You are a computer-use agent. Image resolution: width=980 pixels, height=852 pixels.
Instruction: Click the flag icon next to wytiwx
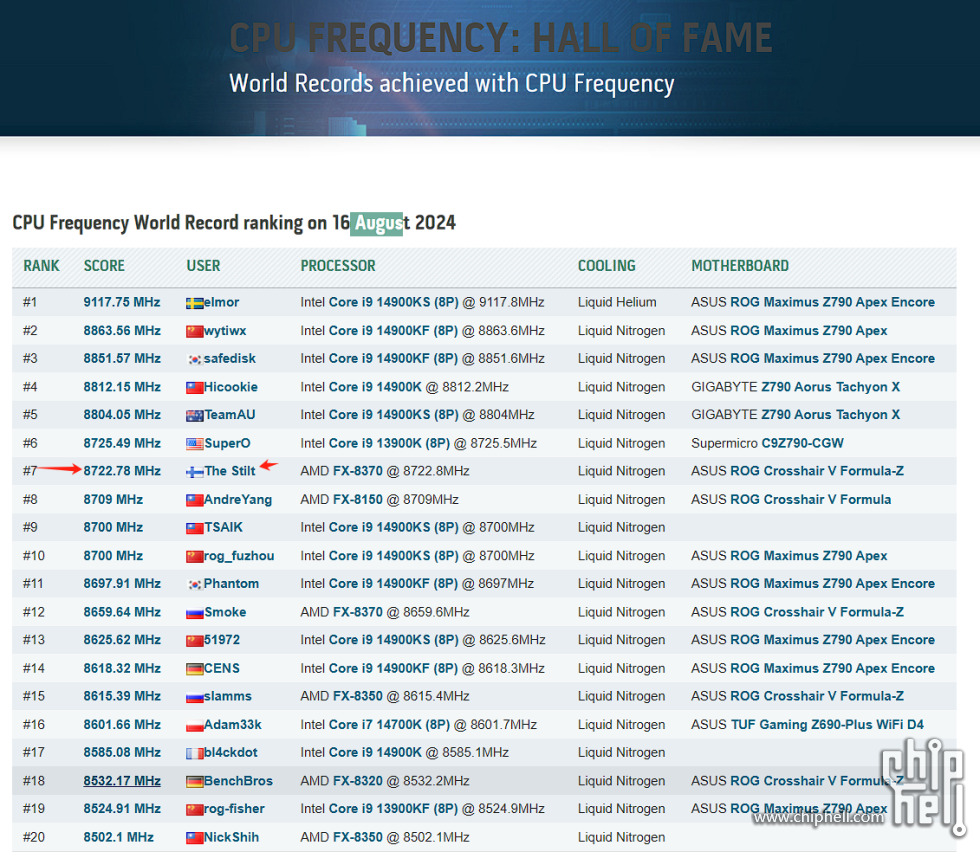tap(194, 331)
